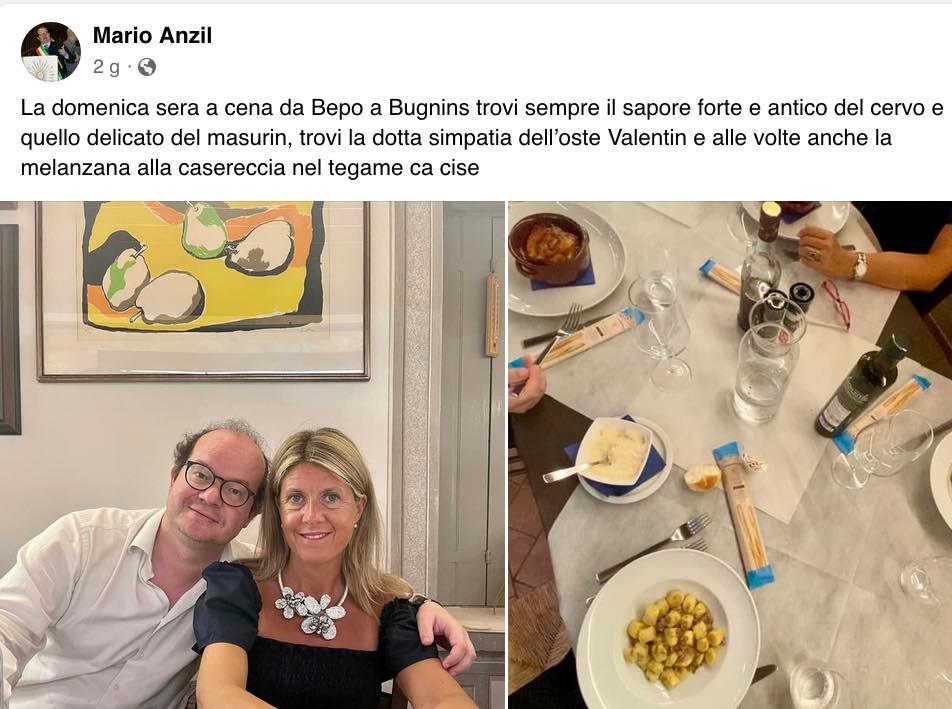This screenshot has height=709, width=952.
Task: Open the post via its "2 g" timestamp
Action: coord(106,67)
